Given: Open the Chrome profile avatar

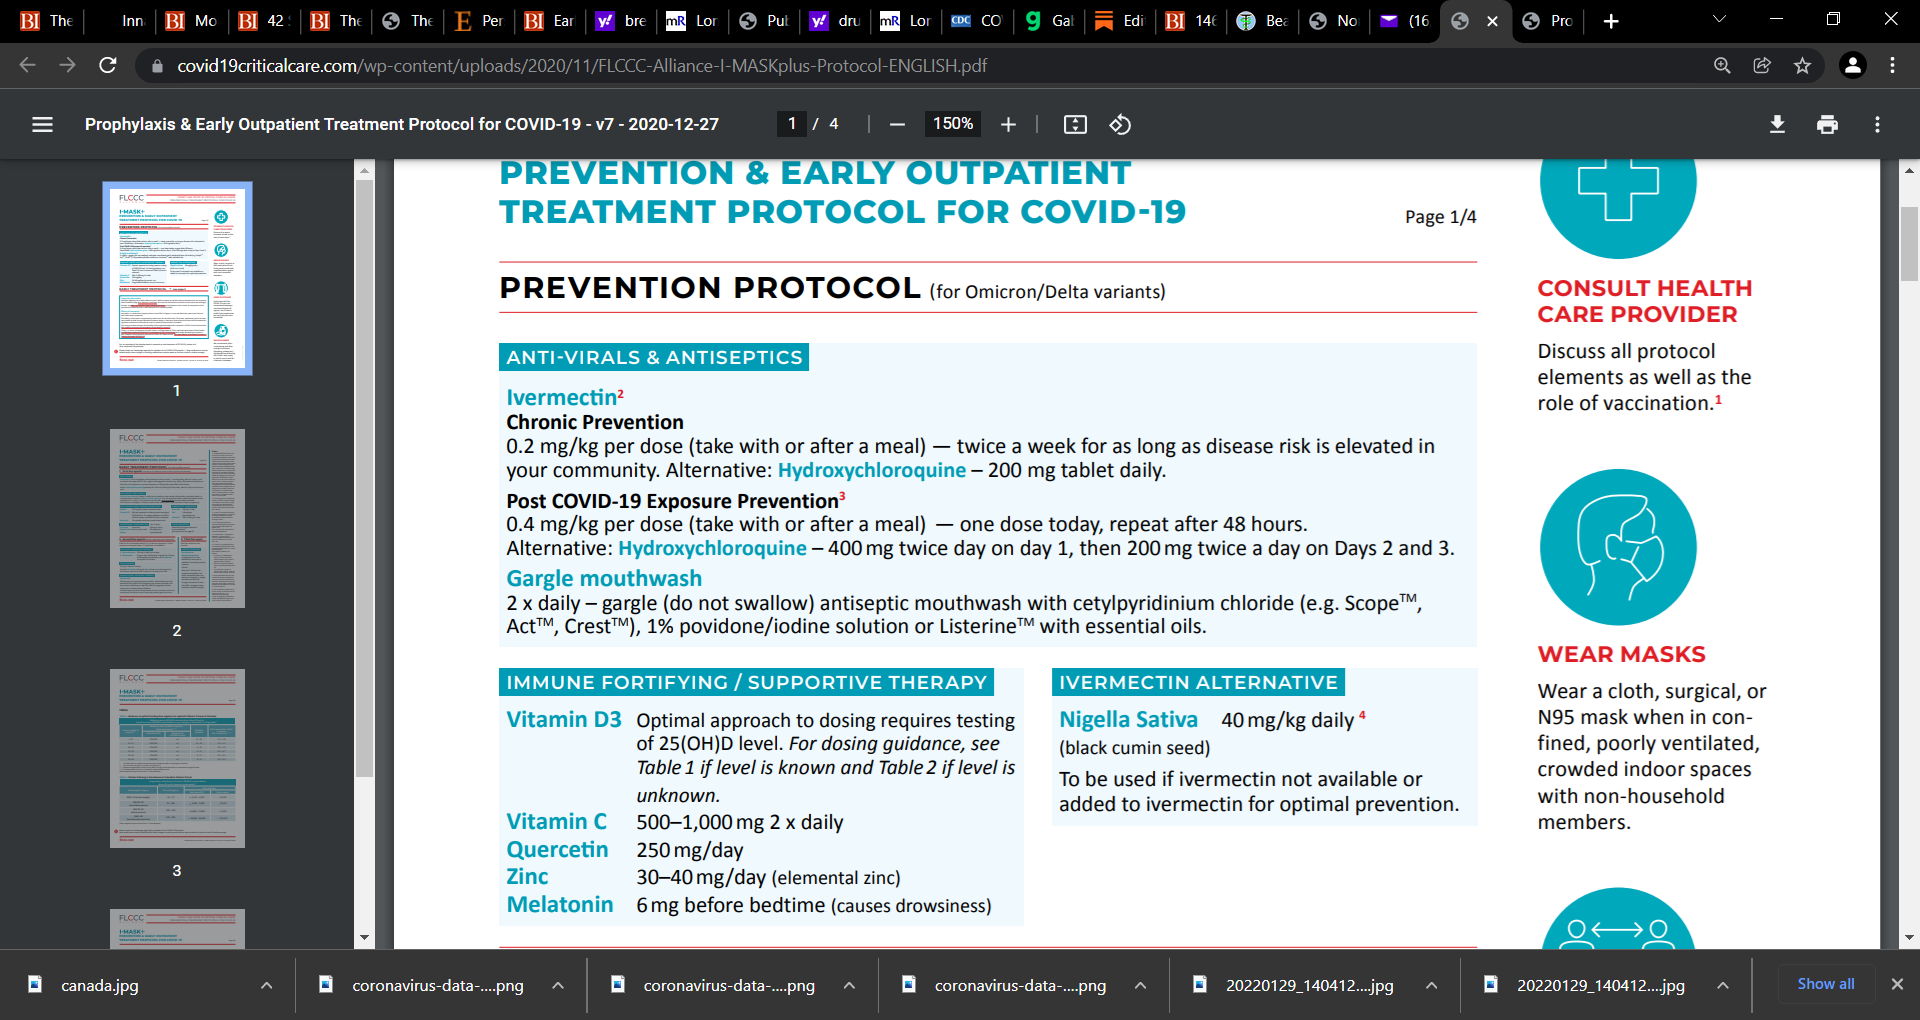Looking at the screenshot, I should 1854,66.
